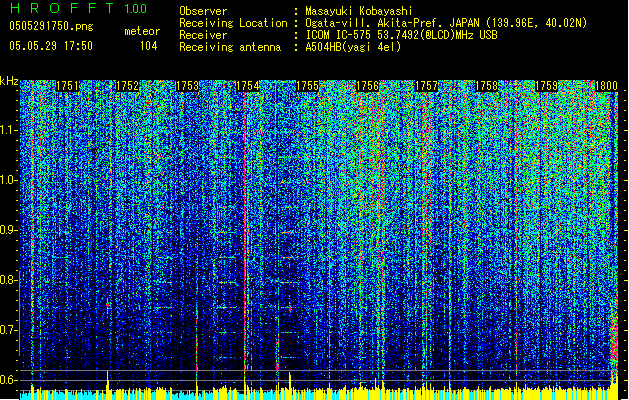Click the ICOM IC-575 receiver text
Viewport: 629px width, 400px height.
coord(401,35)
